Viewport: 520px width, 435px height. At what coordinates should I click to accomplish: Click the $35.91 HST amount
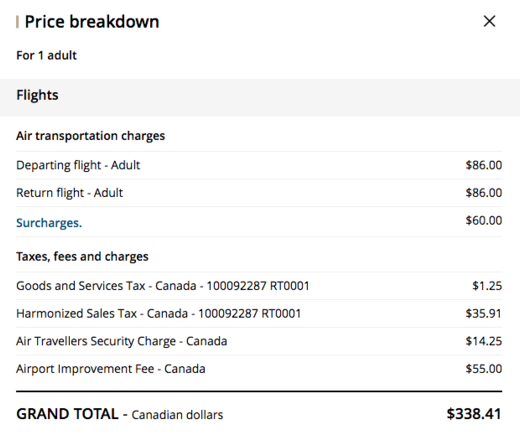point(484,313)
